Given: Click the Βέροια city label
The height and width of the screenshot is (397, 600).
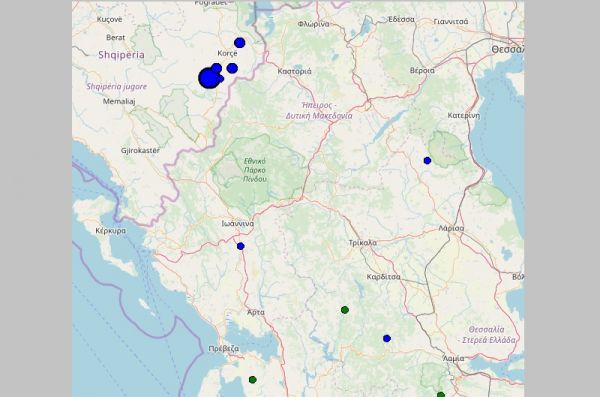Looking at the screenshot, I should (x=422, y=70).
